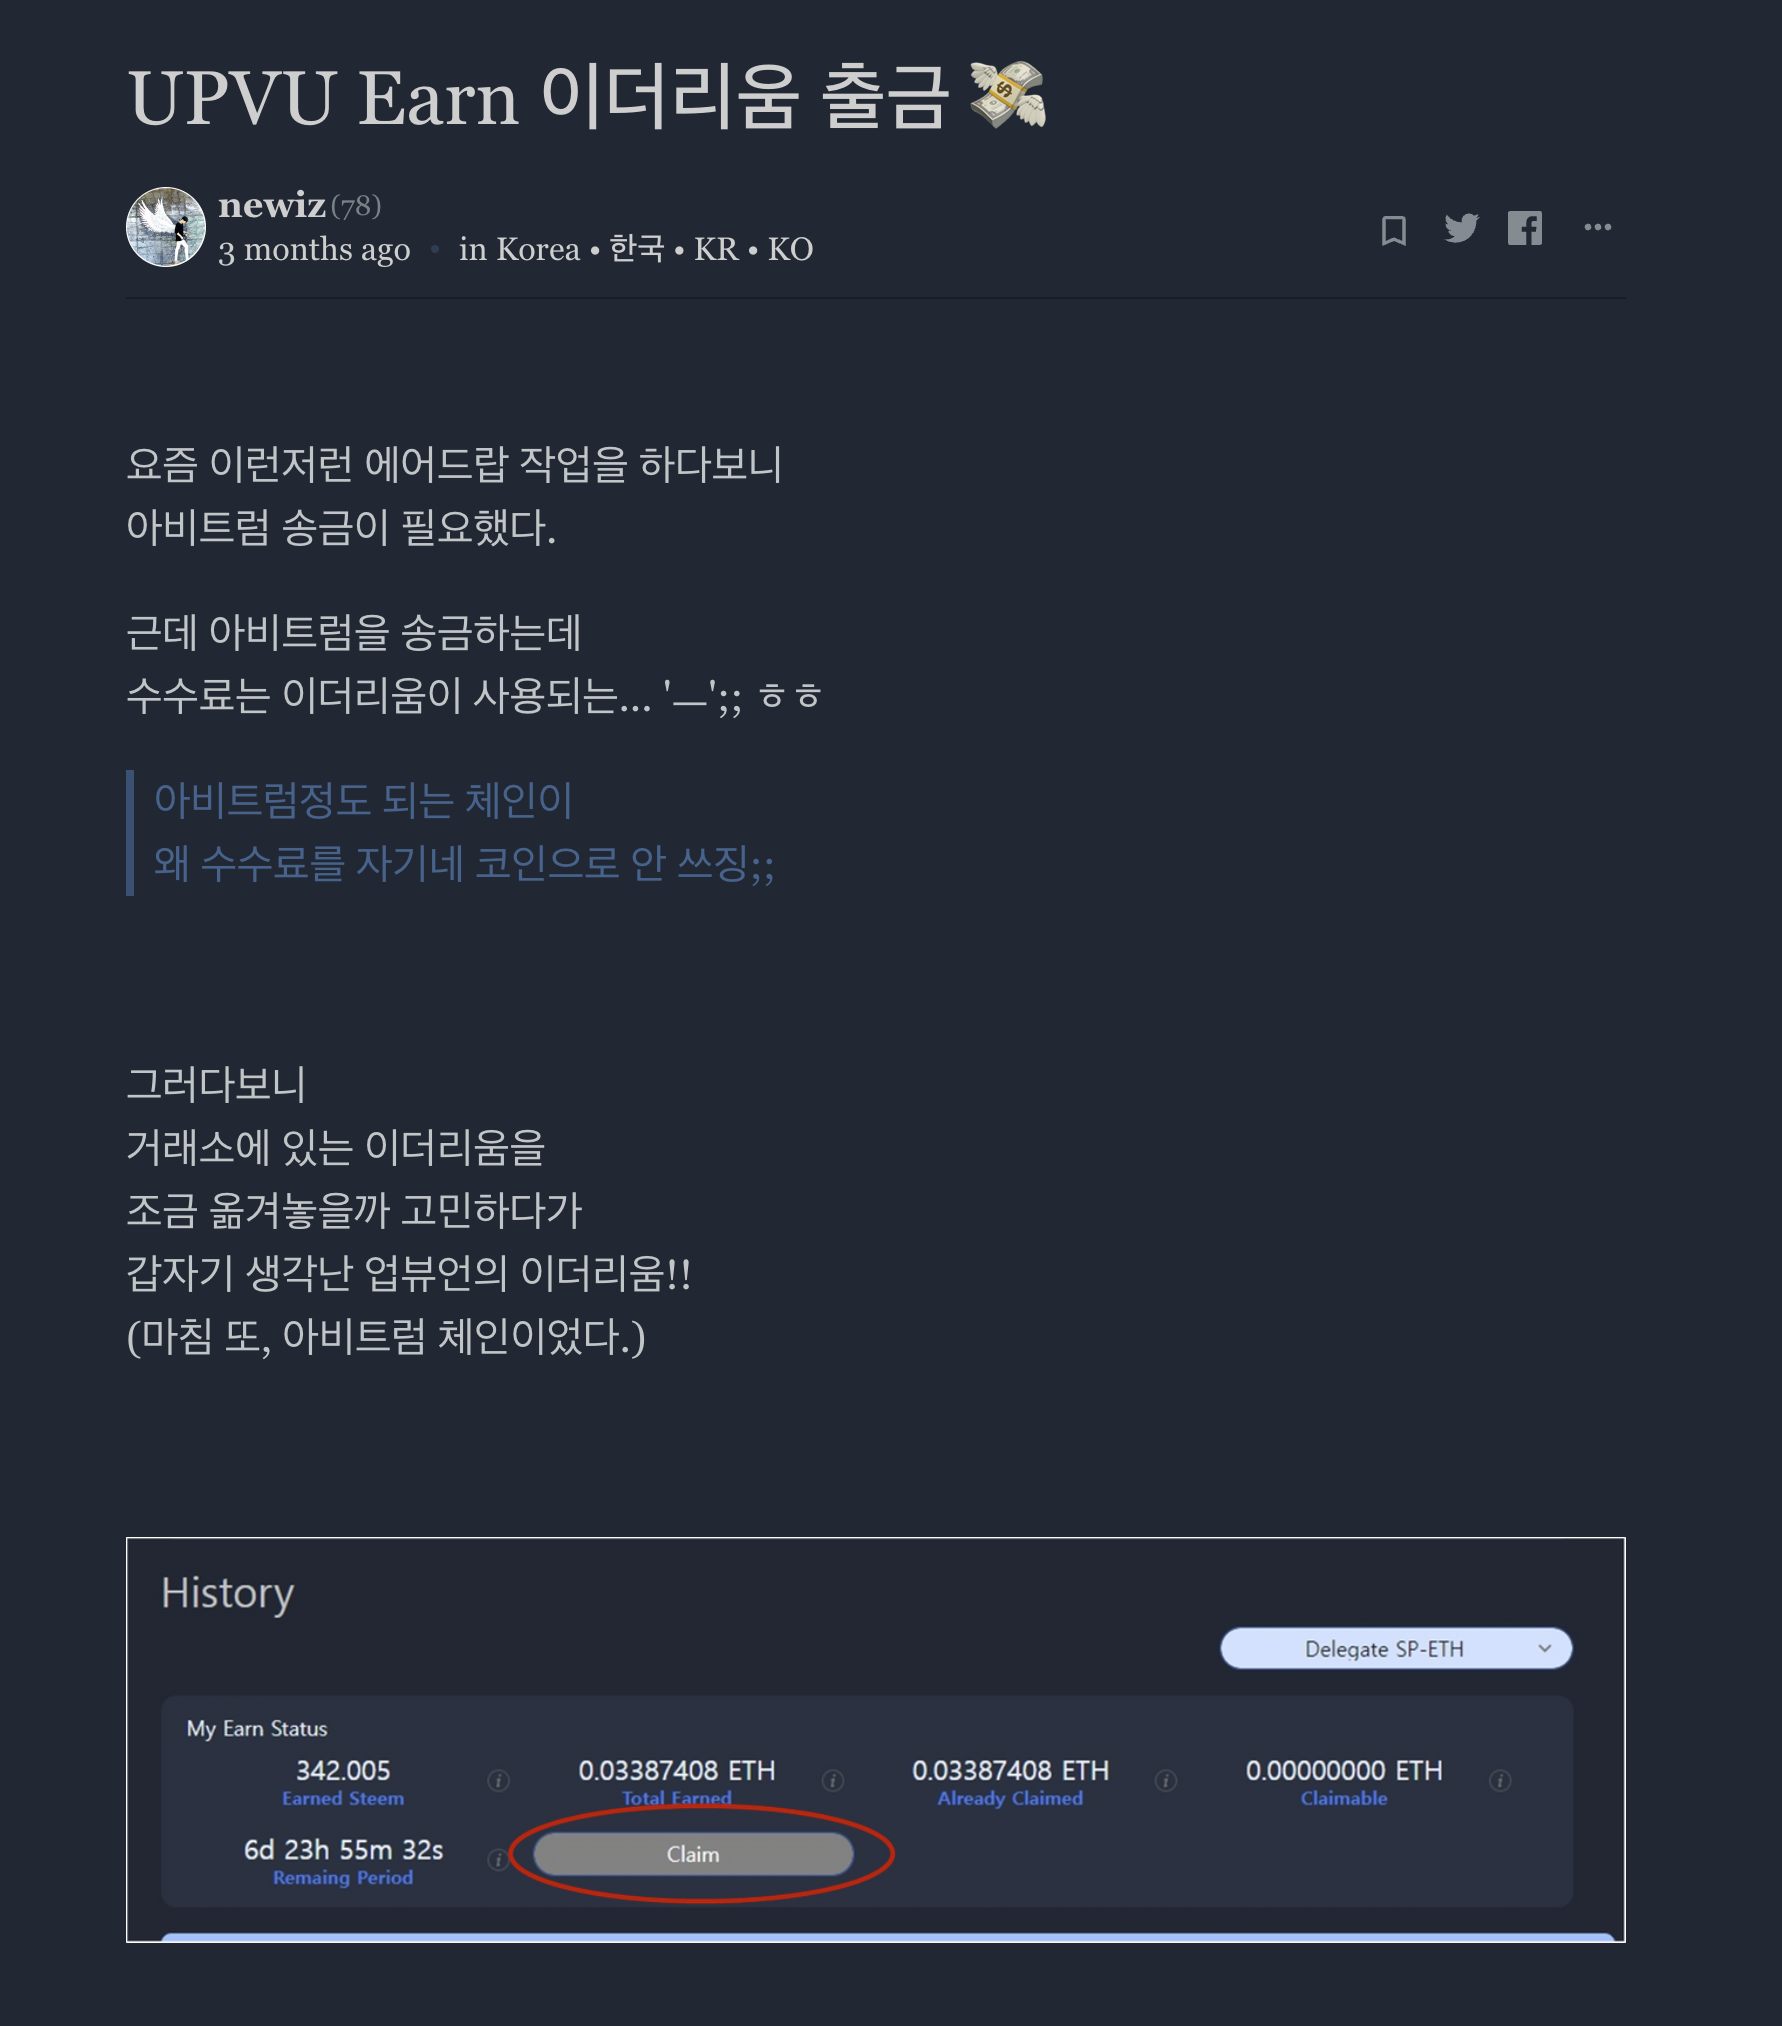Click the info icon beside Earned Steem
The width and height of the screenshot is (1782, 2026).
pyautogui.click(x=498, y=1780)
